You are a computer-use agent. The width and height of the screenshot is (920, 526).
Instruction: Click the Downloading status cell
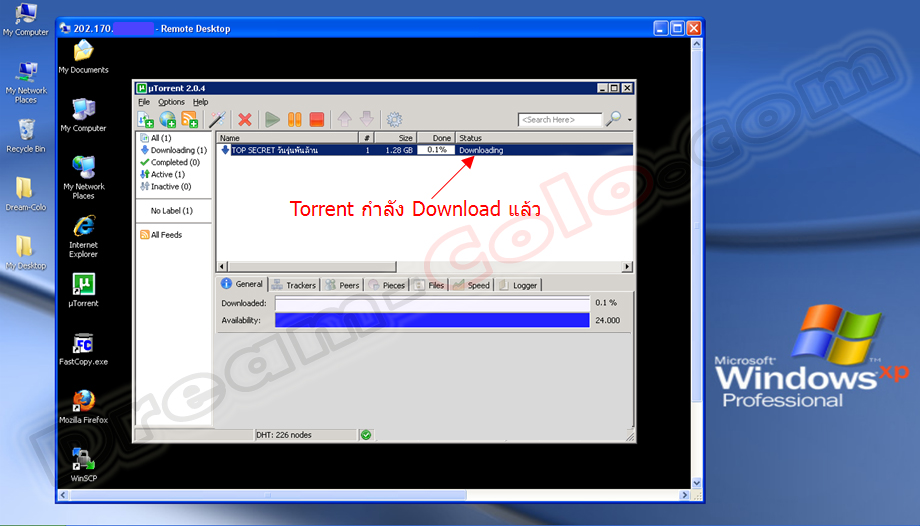coord(481,150)
